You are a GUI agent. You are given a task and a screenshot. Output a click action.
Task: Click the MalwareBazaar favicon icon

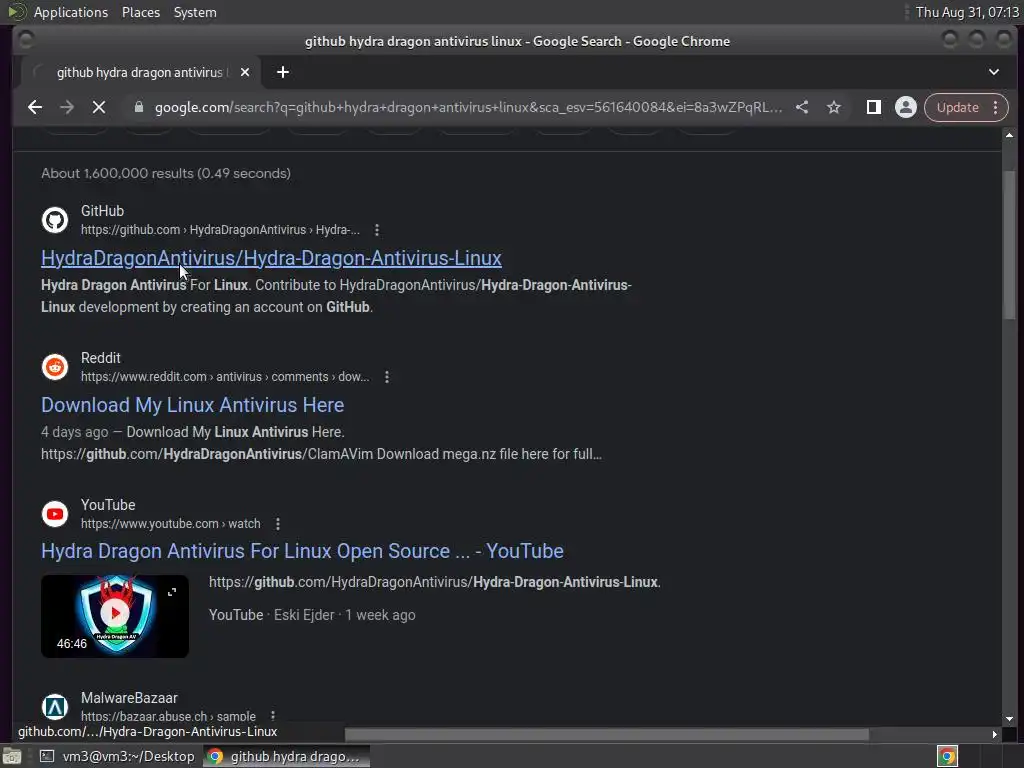click(55, 707)
